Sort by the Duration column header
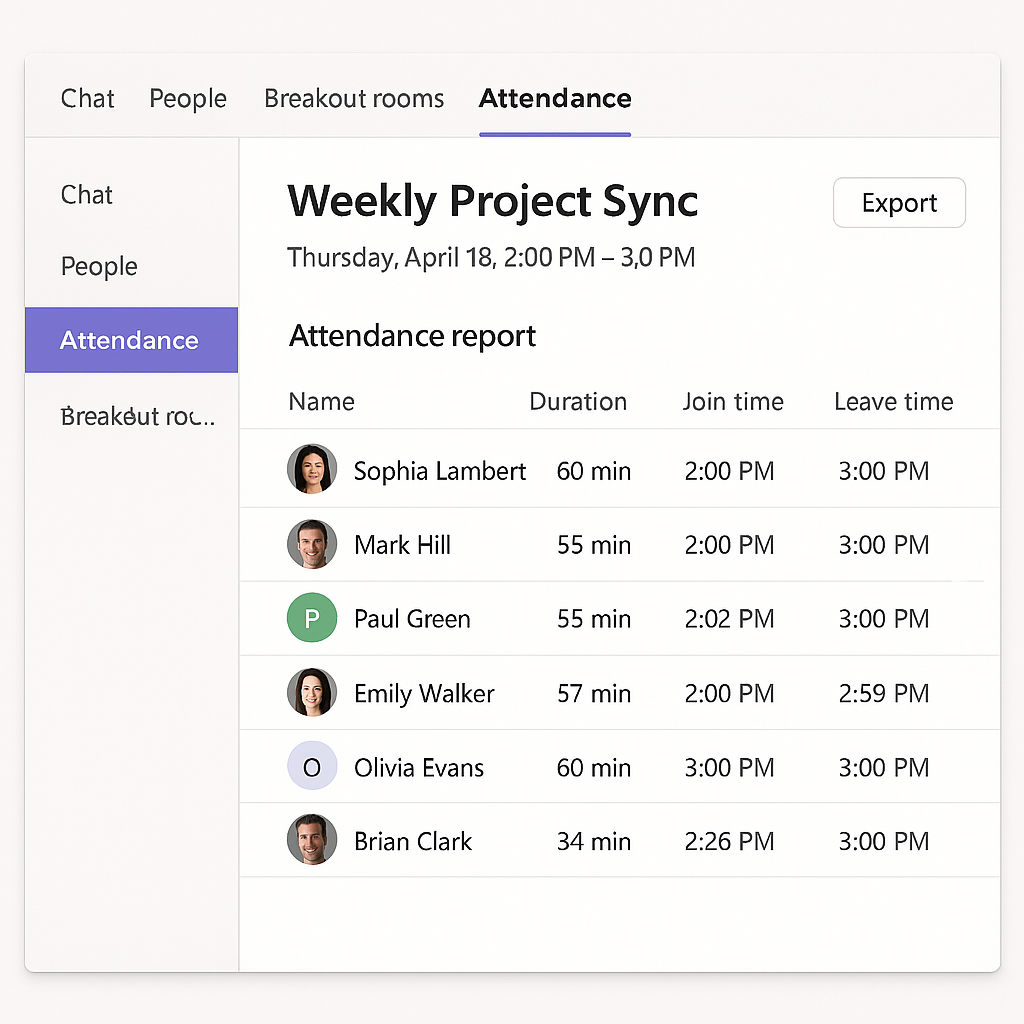The height and width of the screenshot is (1024, 1024). coord(578,402)
